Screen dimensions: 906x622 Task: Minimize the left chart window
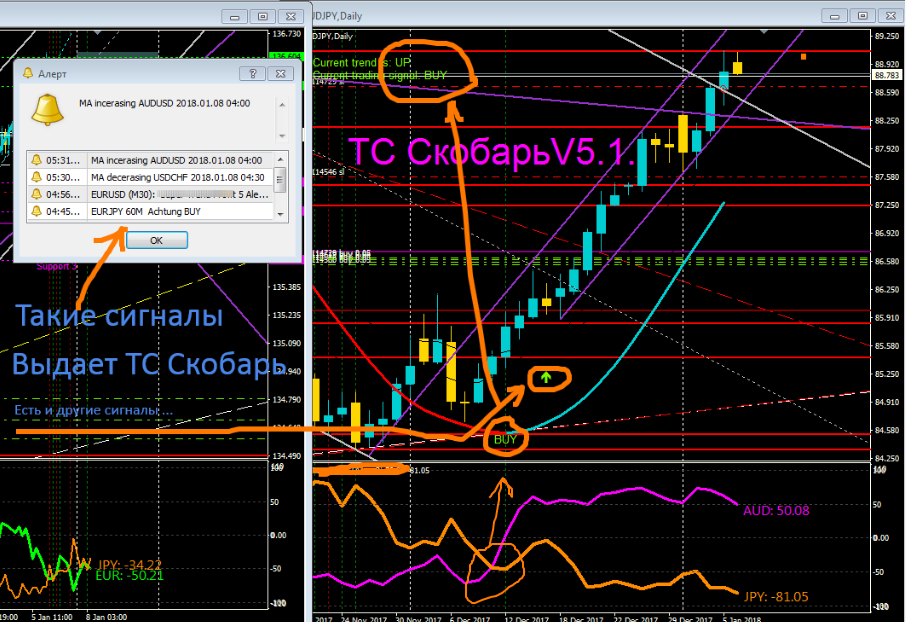pyautogui.click(x=235, y=17)
